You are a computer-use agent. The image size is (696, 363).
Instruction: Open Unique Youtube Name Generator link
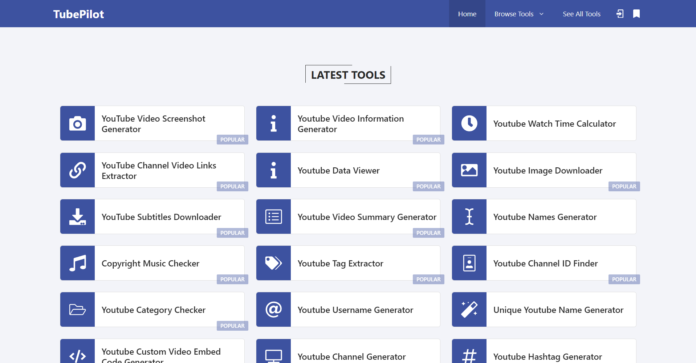pyautogui.click(x=558, y=310)
